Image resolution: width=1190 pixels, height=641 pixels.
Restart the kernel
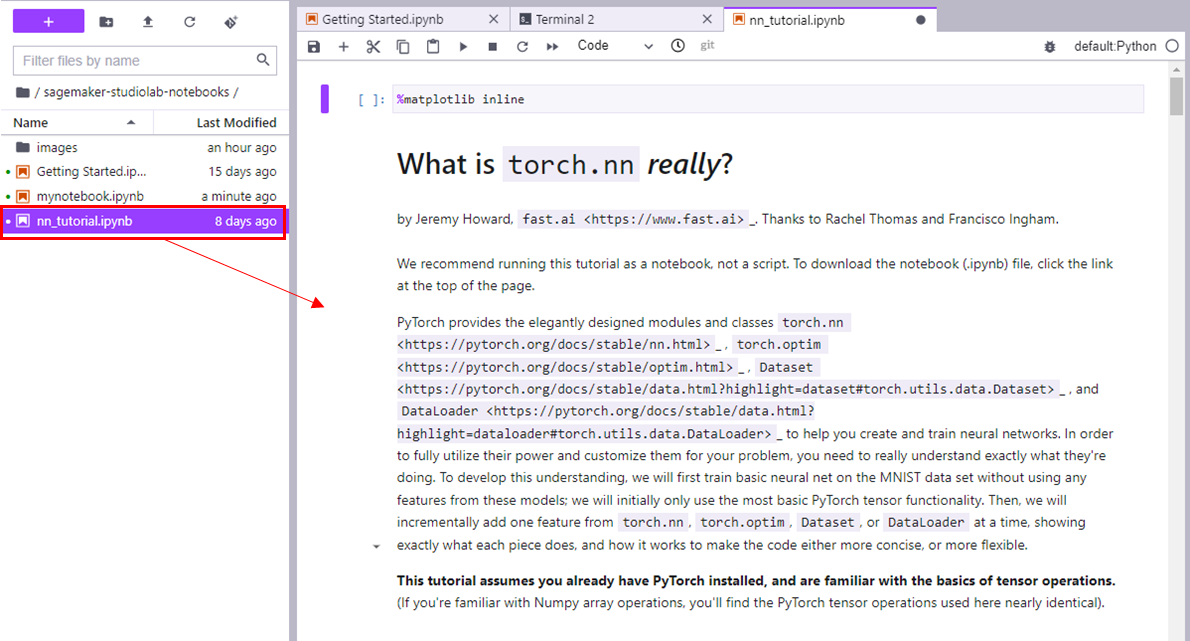click(522, 46)
